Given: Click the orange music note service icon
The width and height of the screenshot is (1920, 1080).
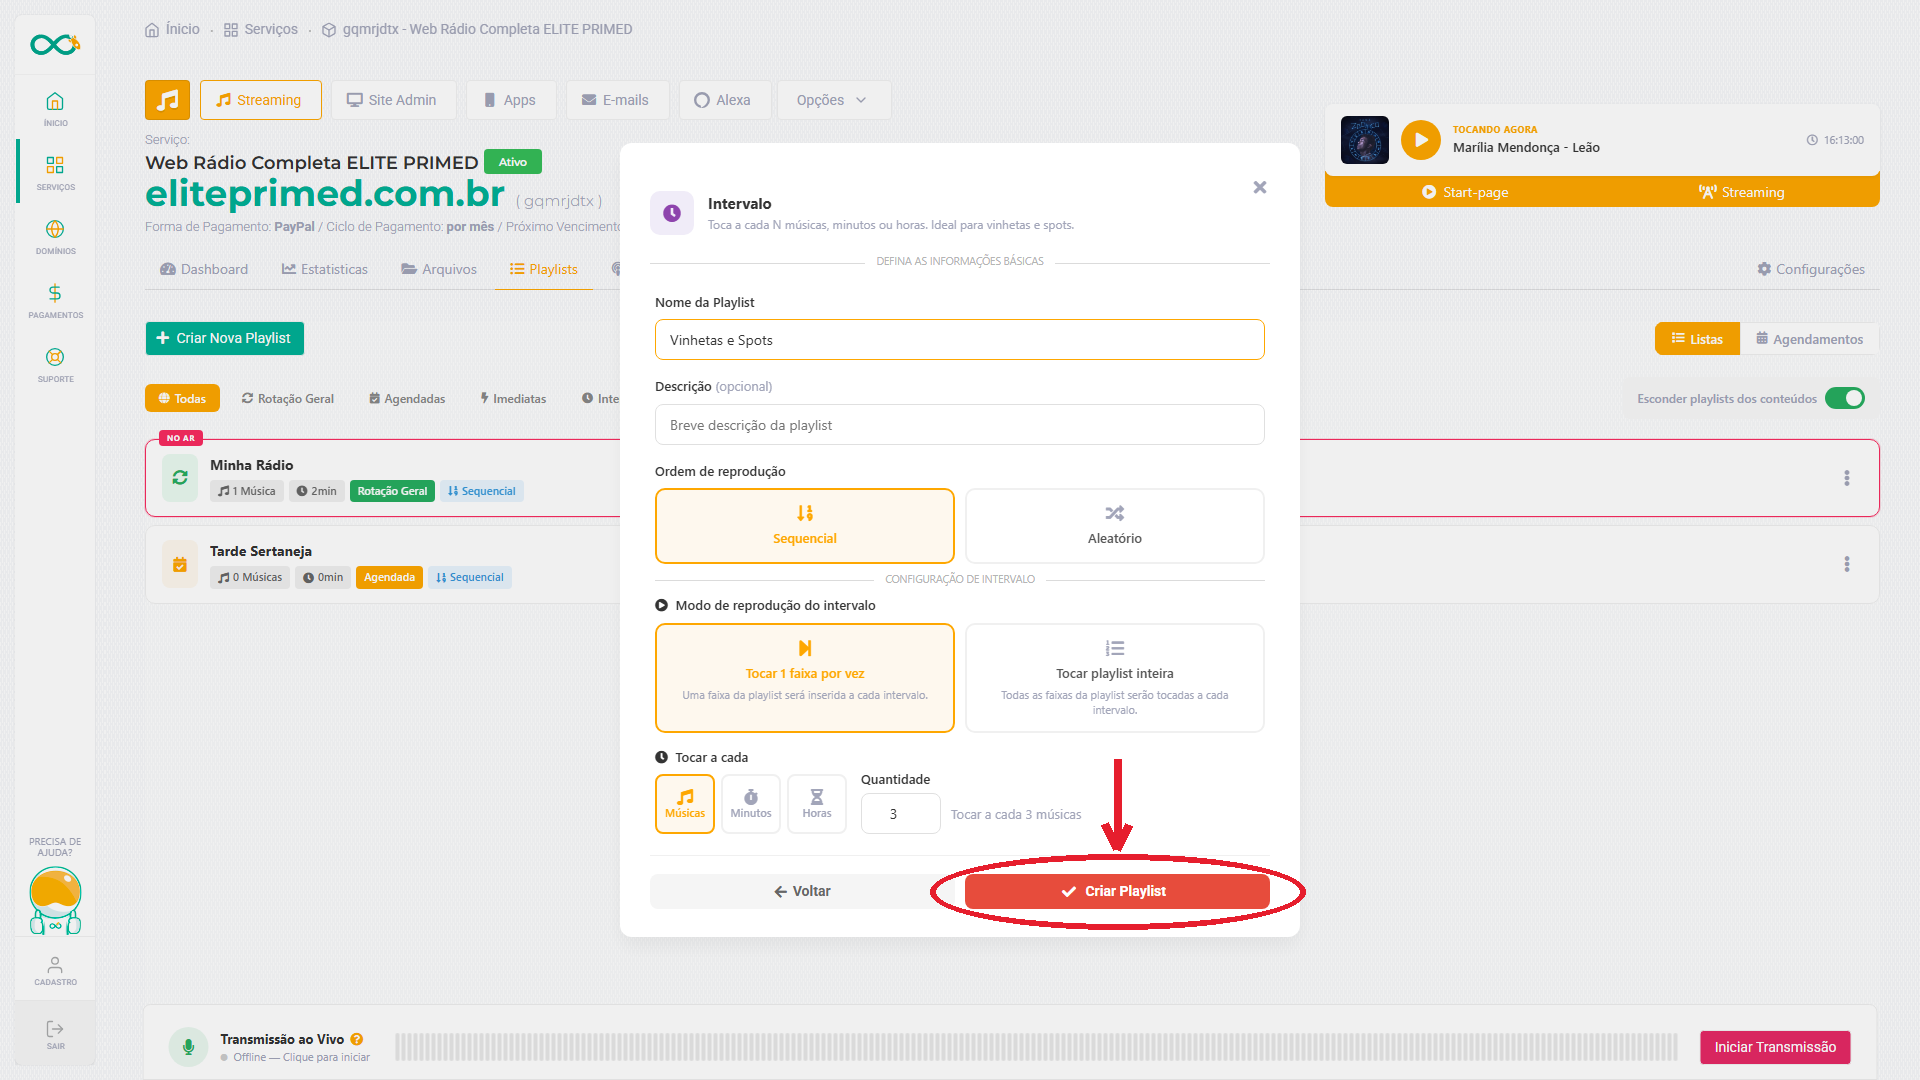Looking at the screenshot, I should (x=167, y=100).
